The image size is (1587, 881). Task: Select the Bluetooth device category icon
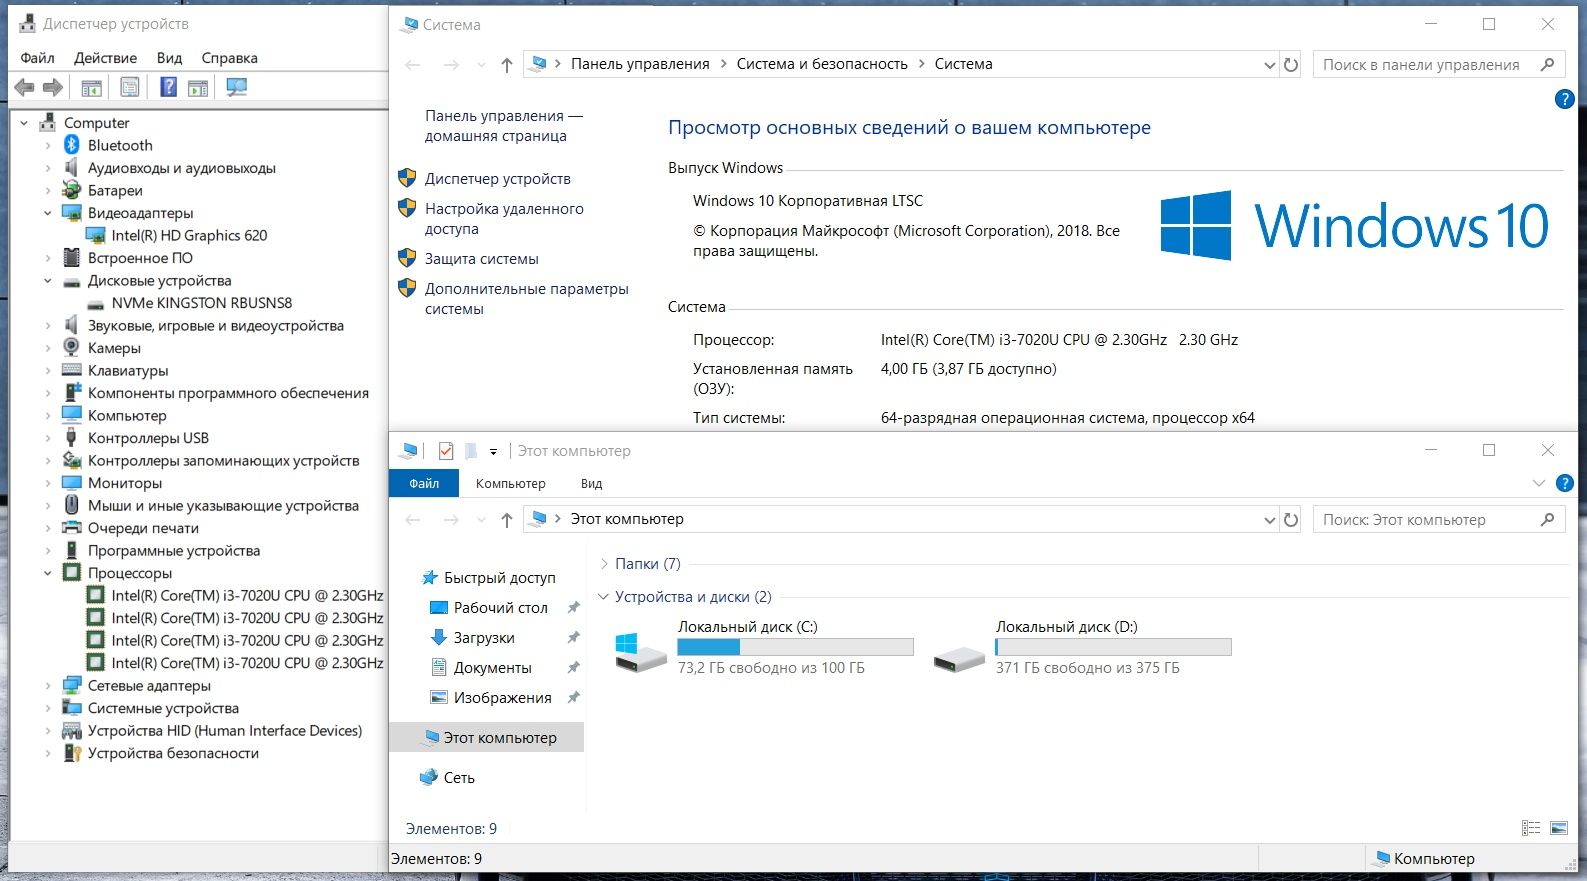[71, 145]
